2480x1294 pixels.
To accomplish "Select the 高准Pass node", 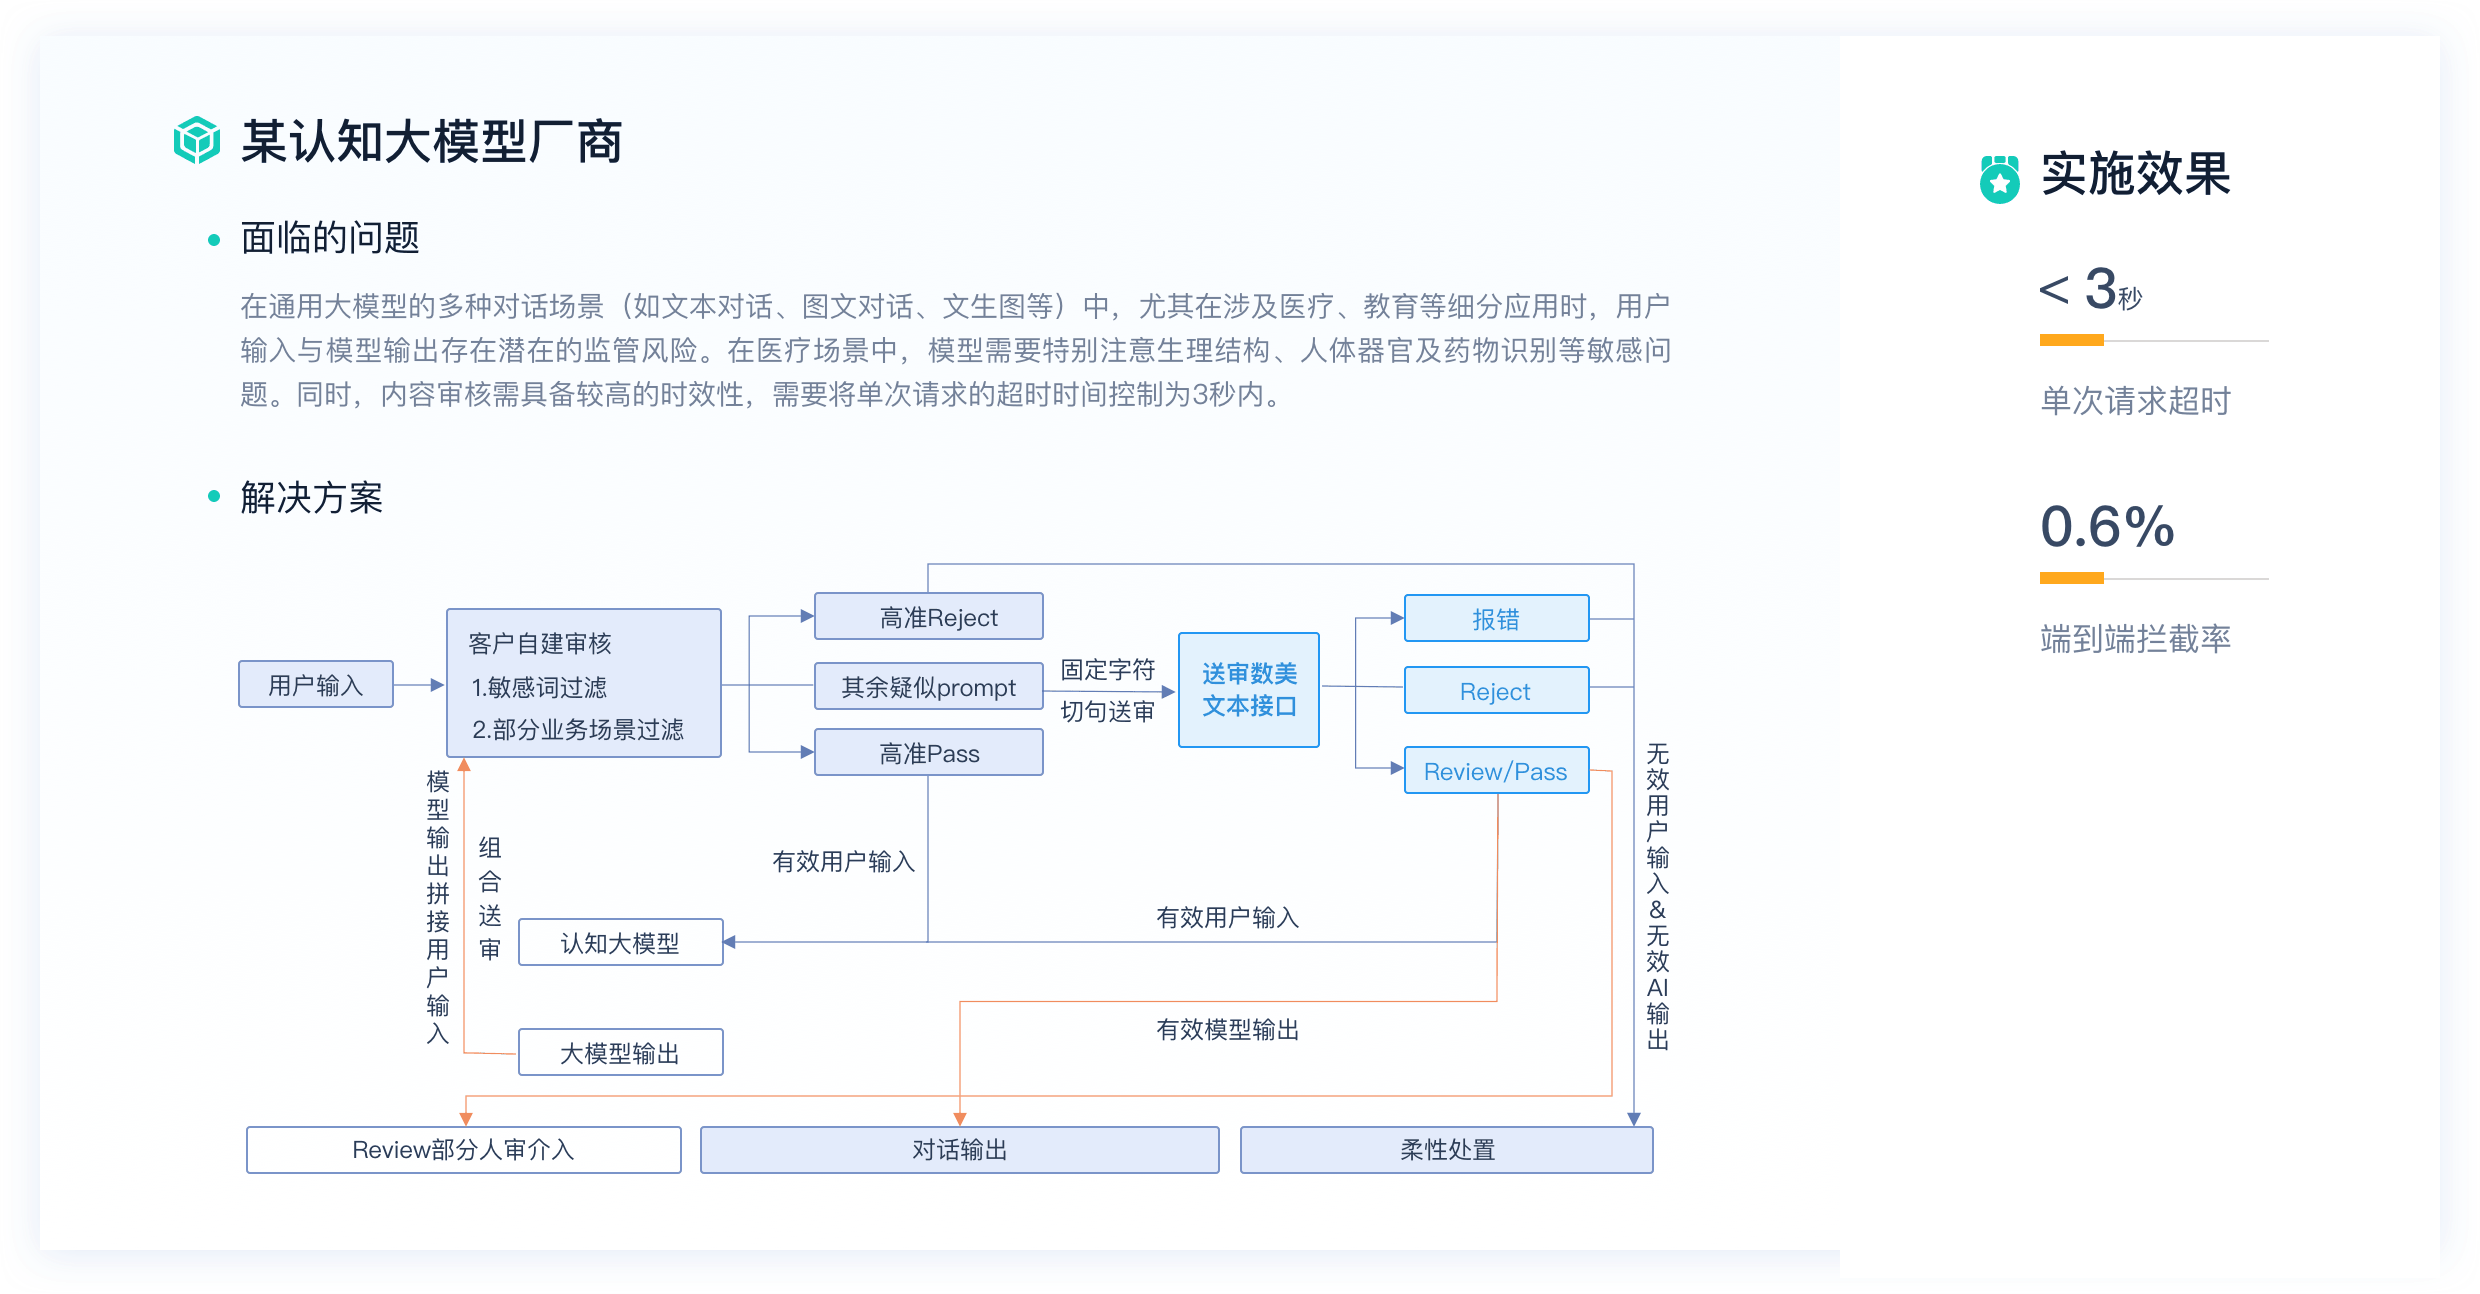I will pos(928,753).
